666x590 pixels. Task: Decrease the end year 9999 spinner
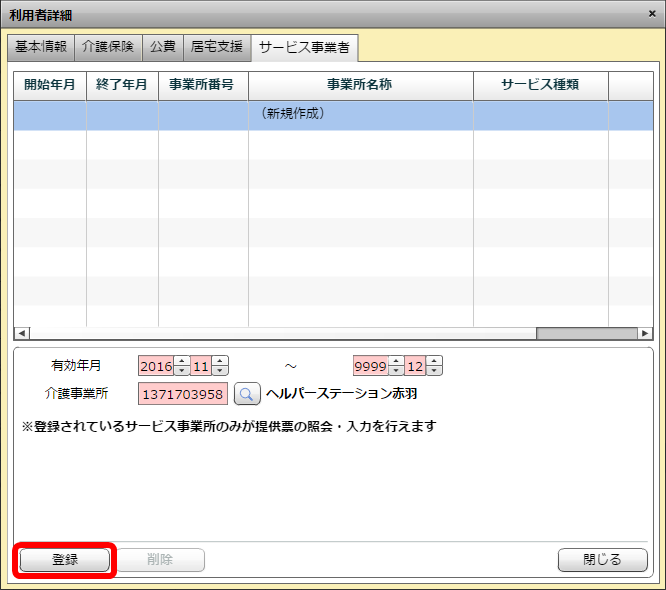click(396, 371)
